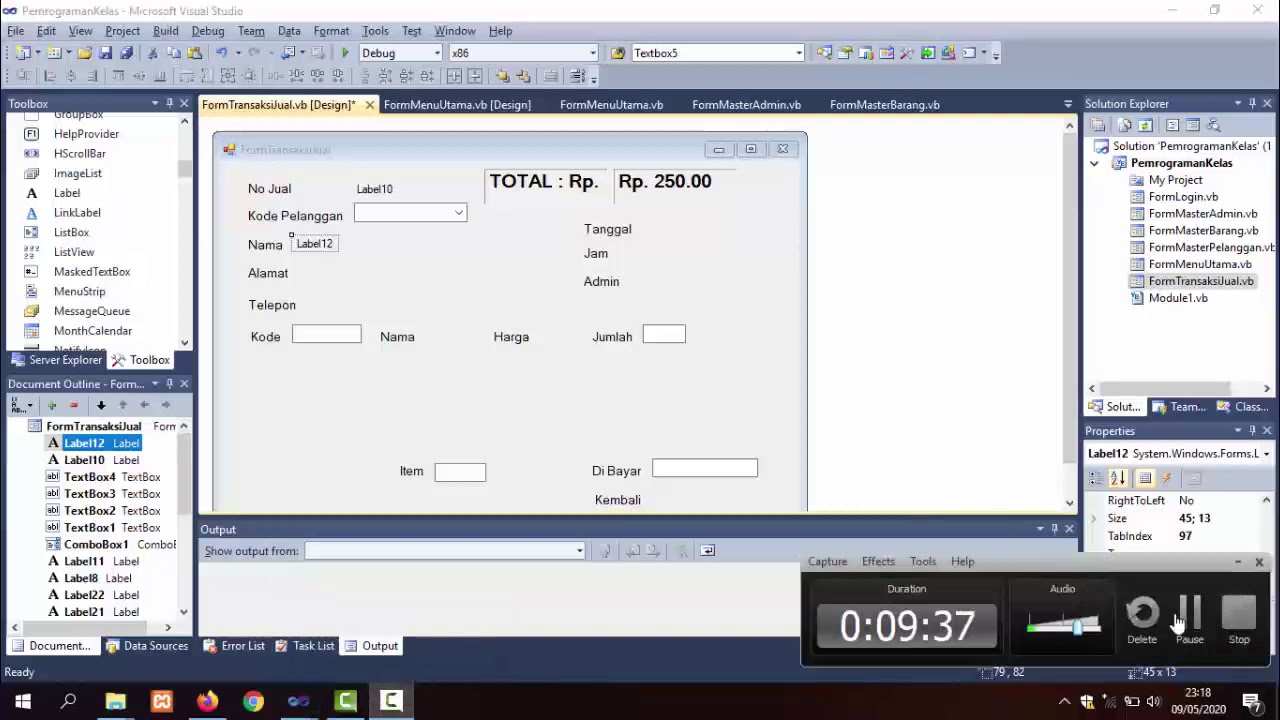Click the Events lightning icon in Properties
Screen dimensions: 1280x720
1167,478
